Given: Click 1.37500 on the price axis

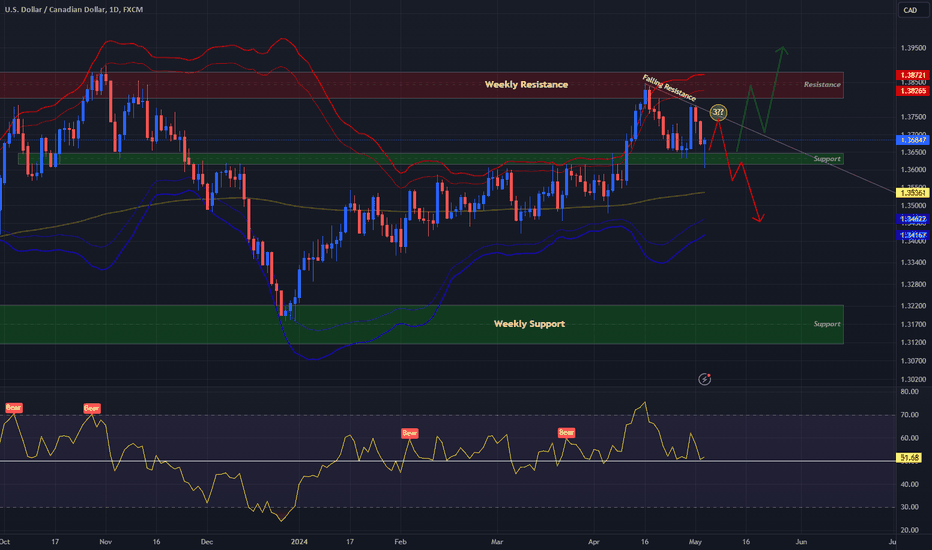Looking at the screenshot, I should tap(913, 117).
